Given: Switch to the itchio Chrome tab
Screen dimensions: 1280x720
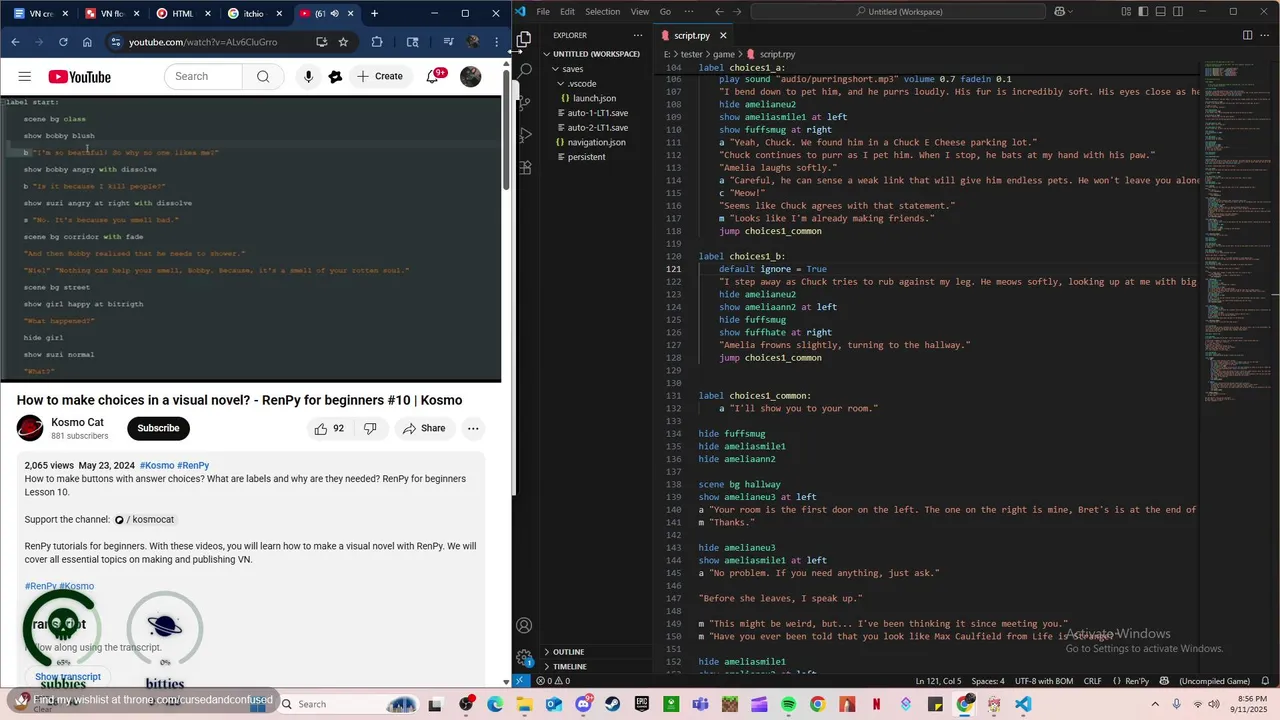Looking at the screenshot, I should click(x=253, y=14).
